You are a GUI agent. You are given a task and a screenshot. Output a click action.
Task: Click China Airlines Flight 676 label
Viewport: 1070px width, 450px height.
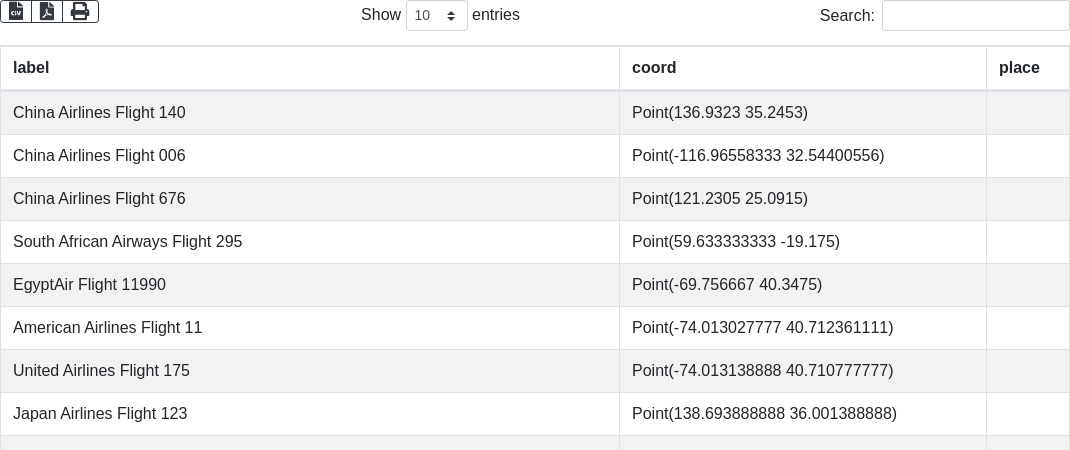pyautogui.click(x=99, y=199)
